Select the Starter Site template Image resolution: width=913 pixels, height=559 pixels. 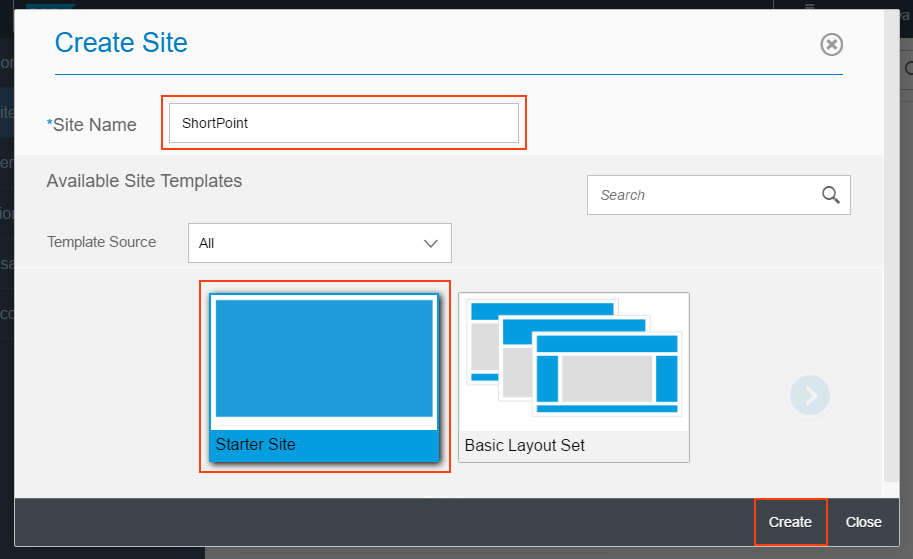pos(324,377)
